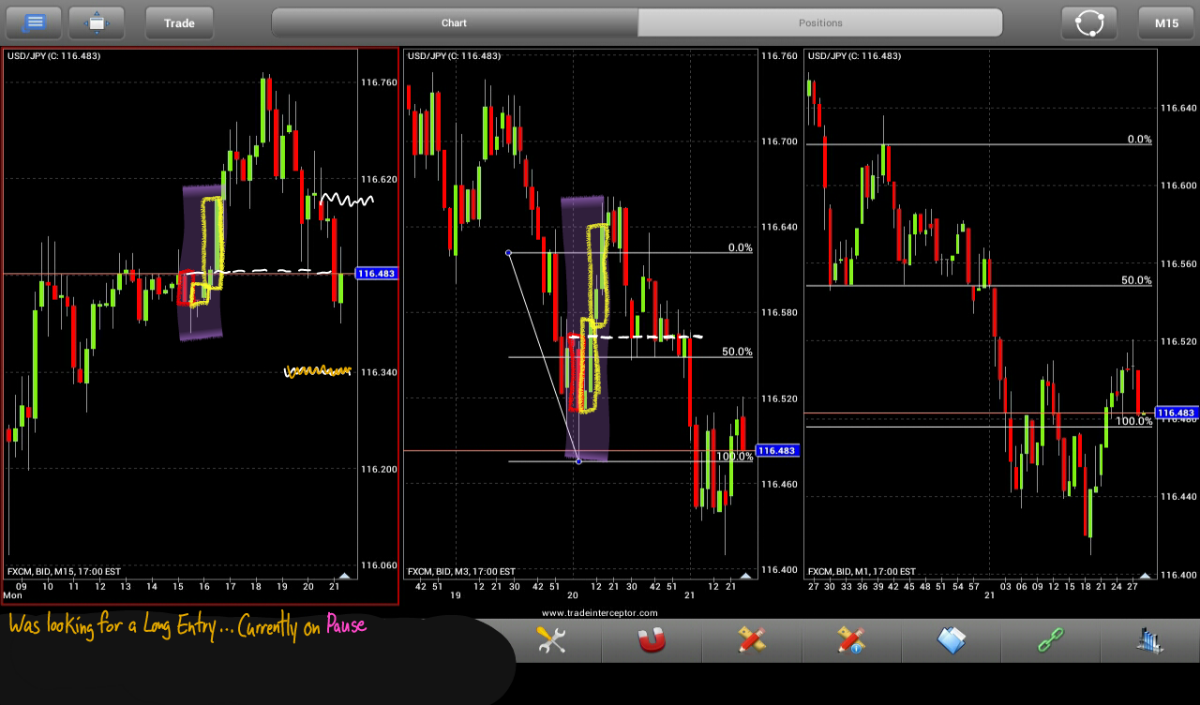This screenshot has width=1200, height=705.
Task: Select the M3 chart's 116.483 price tag
Action: click(777, 451)
